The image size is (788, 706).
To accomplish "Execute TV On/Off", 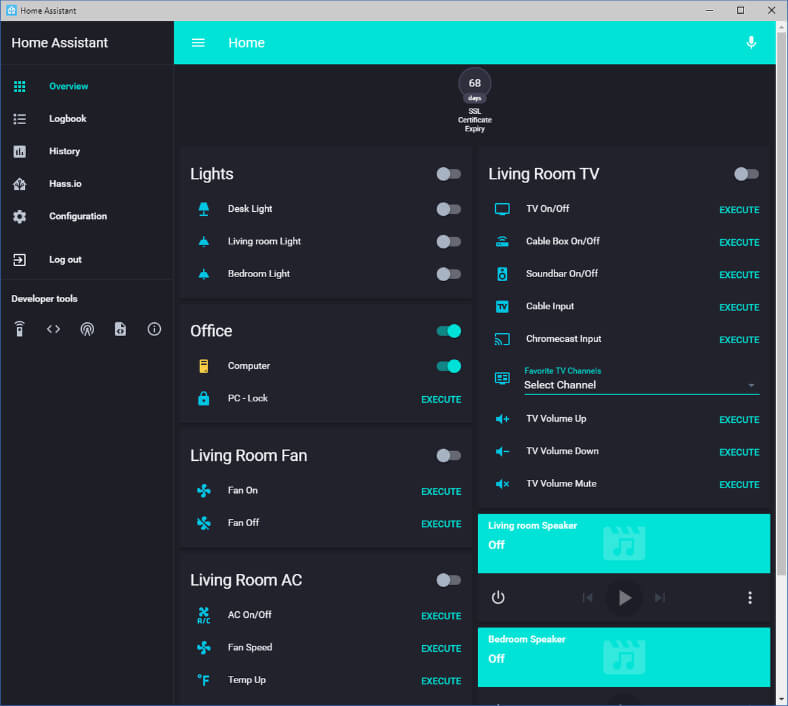I will [739, 210].
